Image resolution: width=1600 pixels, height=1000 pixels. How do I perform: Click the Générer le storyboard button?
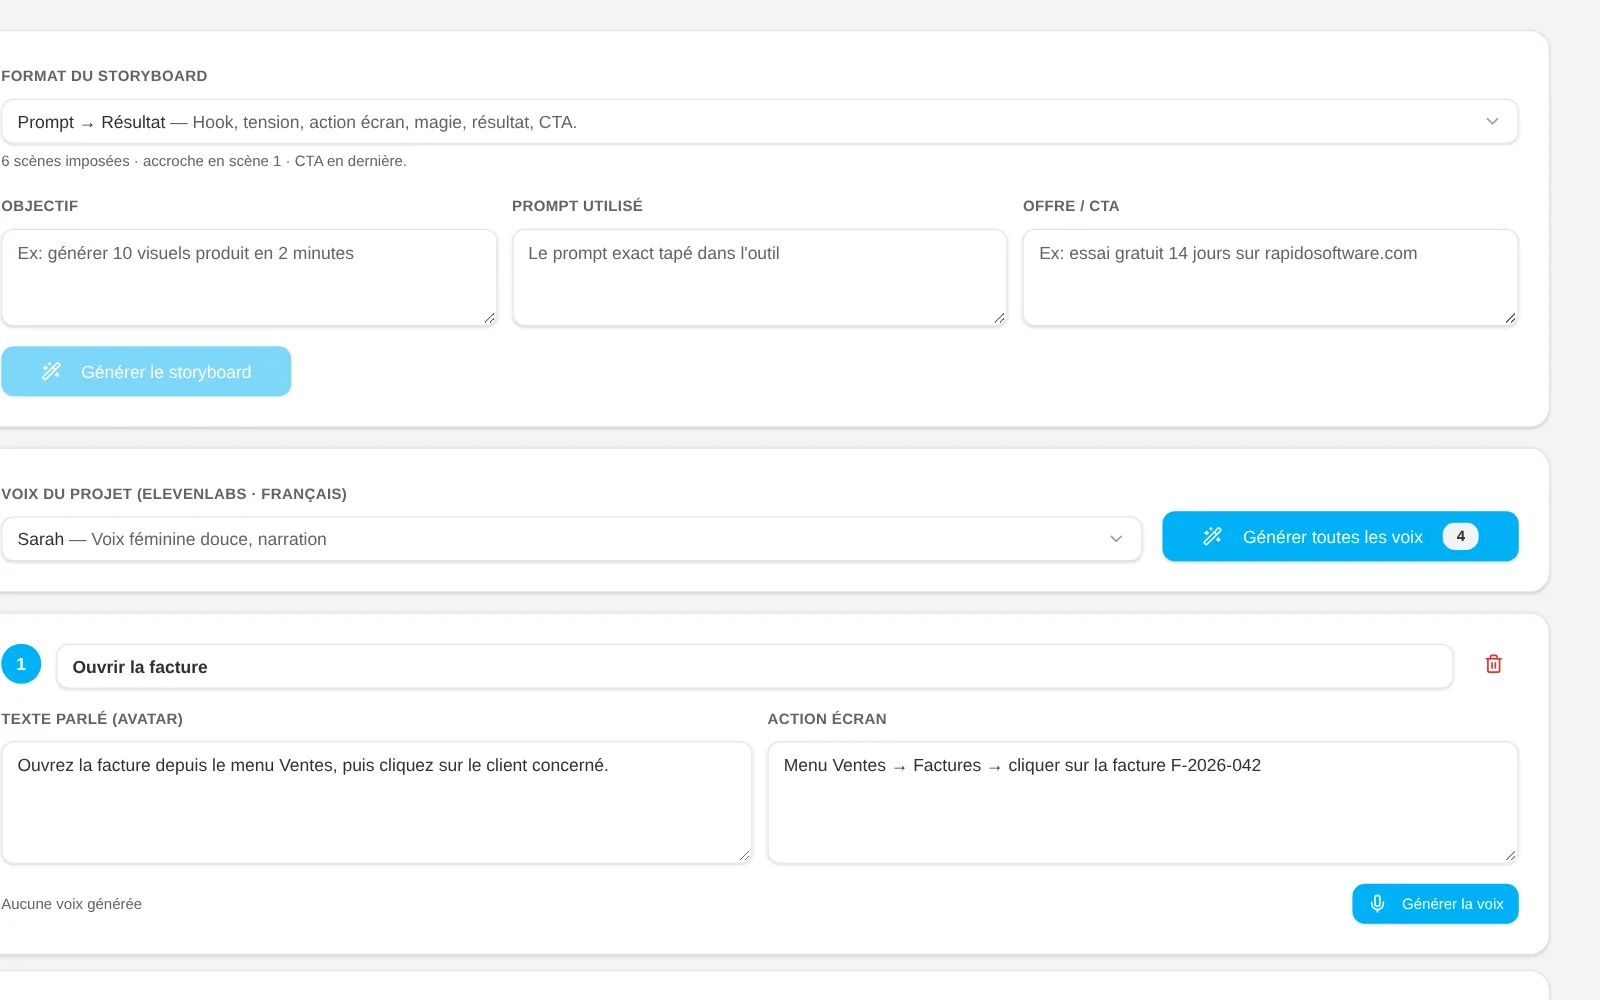(146, 371)
